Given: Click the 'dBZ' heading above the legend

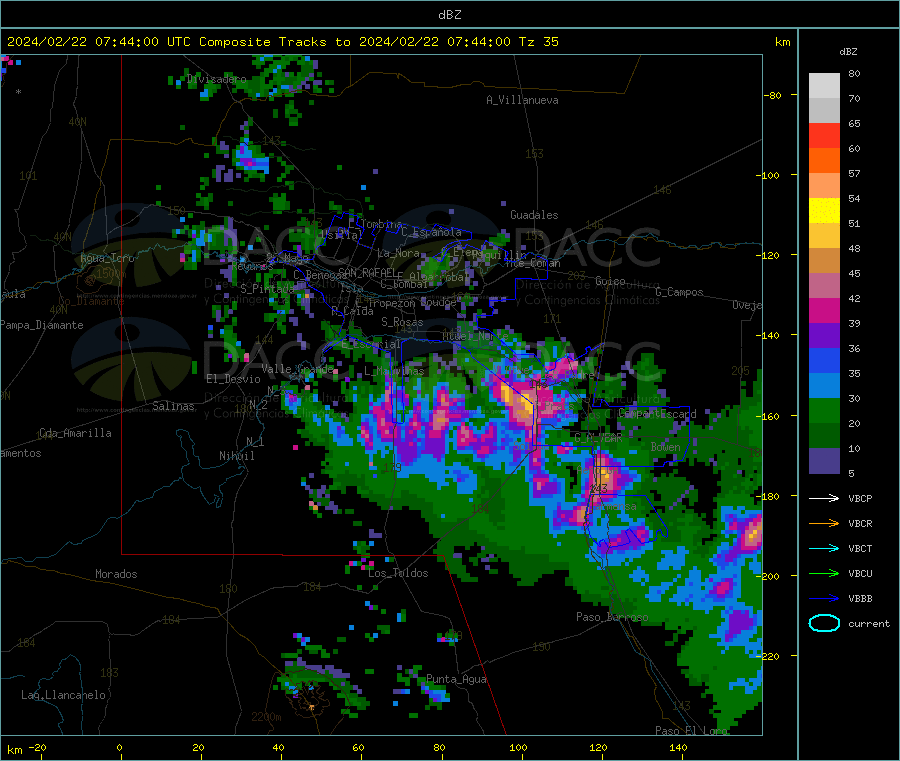Looking at the screenshot, I should click(x=848, y=52).
